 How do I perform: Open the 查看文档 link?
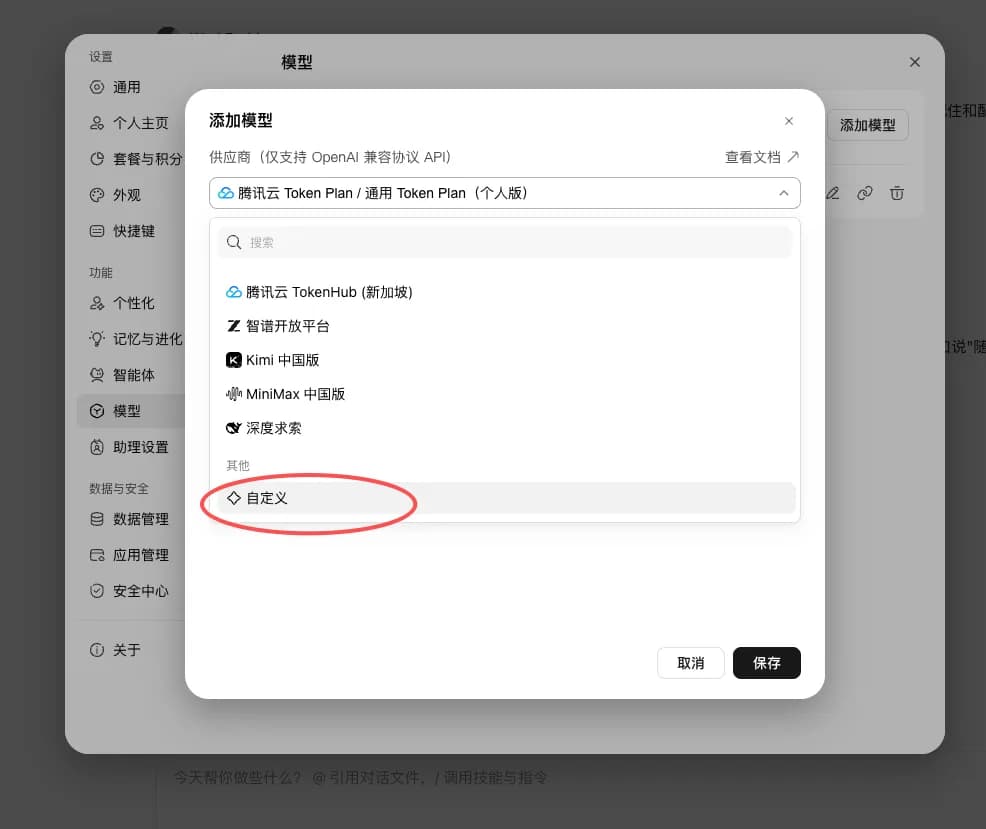pyautogui.click(x=762, y=157)
